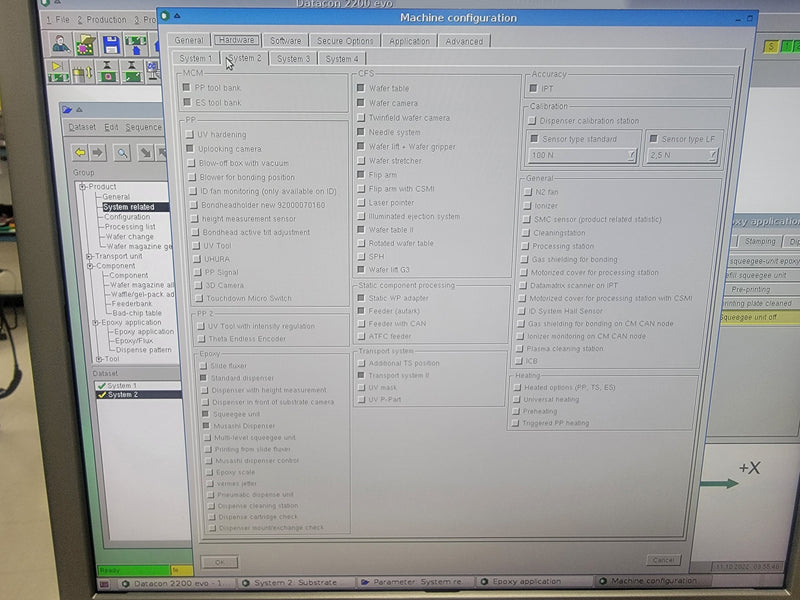Collapse the Epoxy application tree node

pos(95,322)
